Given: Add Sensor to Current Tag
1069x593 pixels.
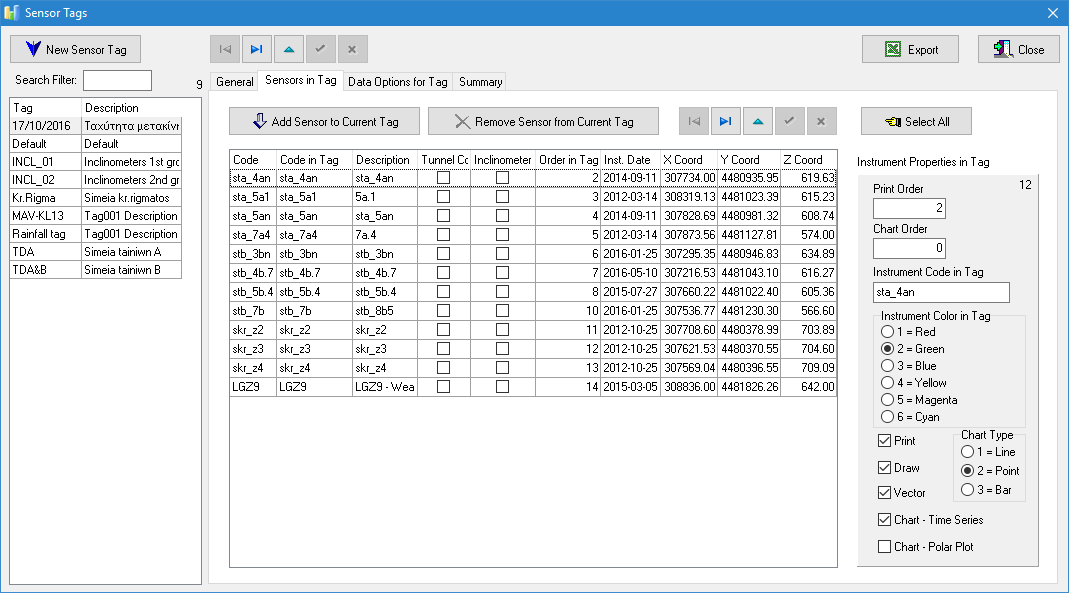Looking at the screenshot, I should coord(324,121).
